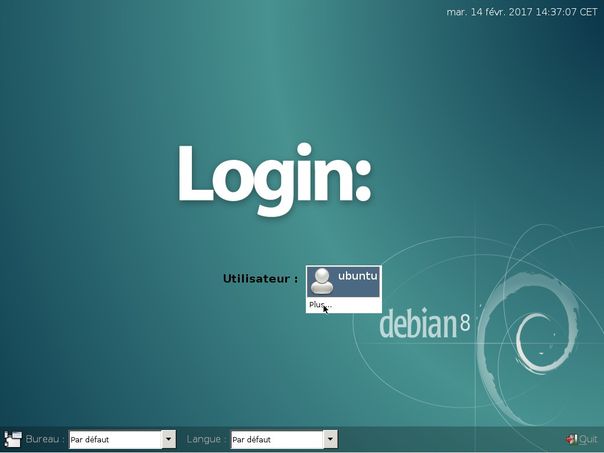Click the Bureau 'Par défaut' combo field
The width and height of the screenshot is (604, 453).
[122, 439]
